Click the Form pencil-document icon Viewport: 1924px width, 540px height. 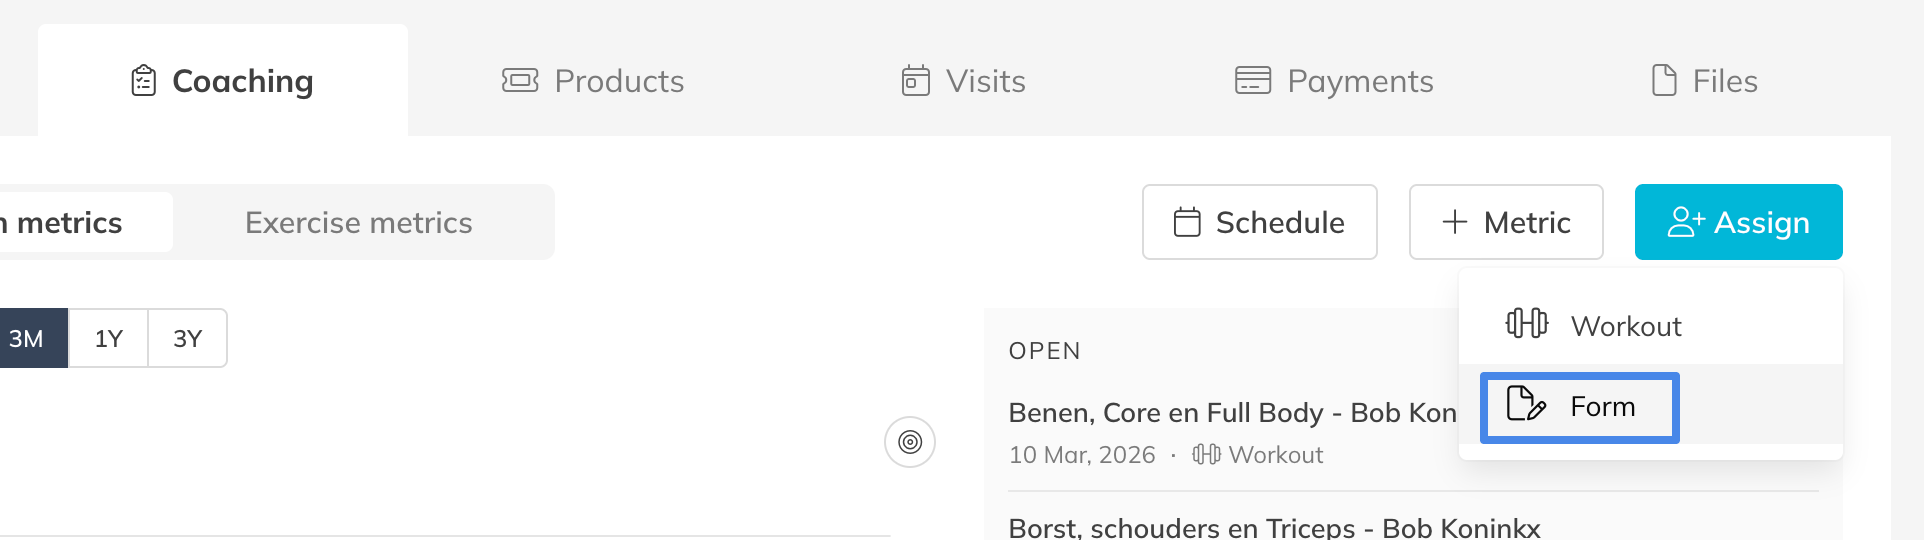[x=1526, y=404]
